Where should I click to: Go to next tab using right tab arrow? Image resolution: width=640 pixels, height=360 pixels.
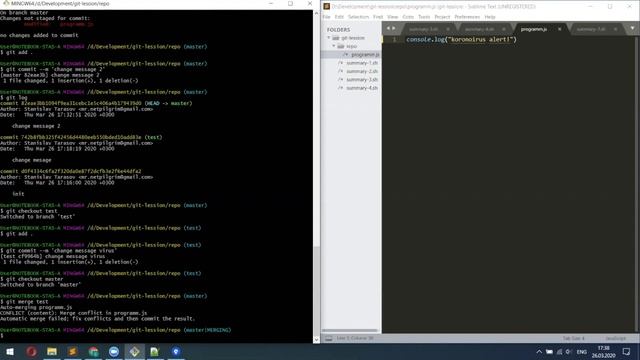click(394, 28)
